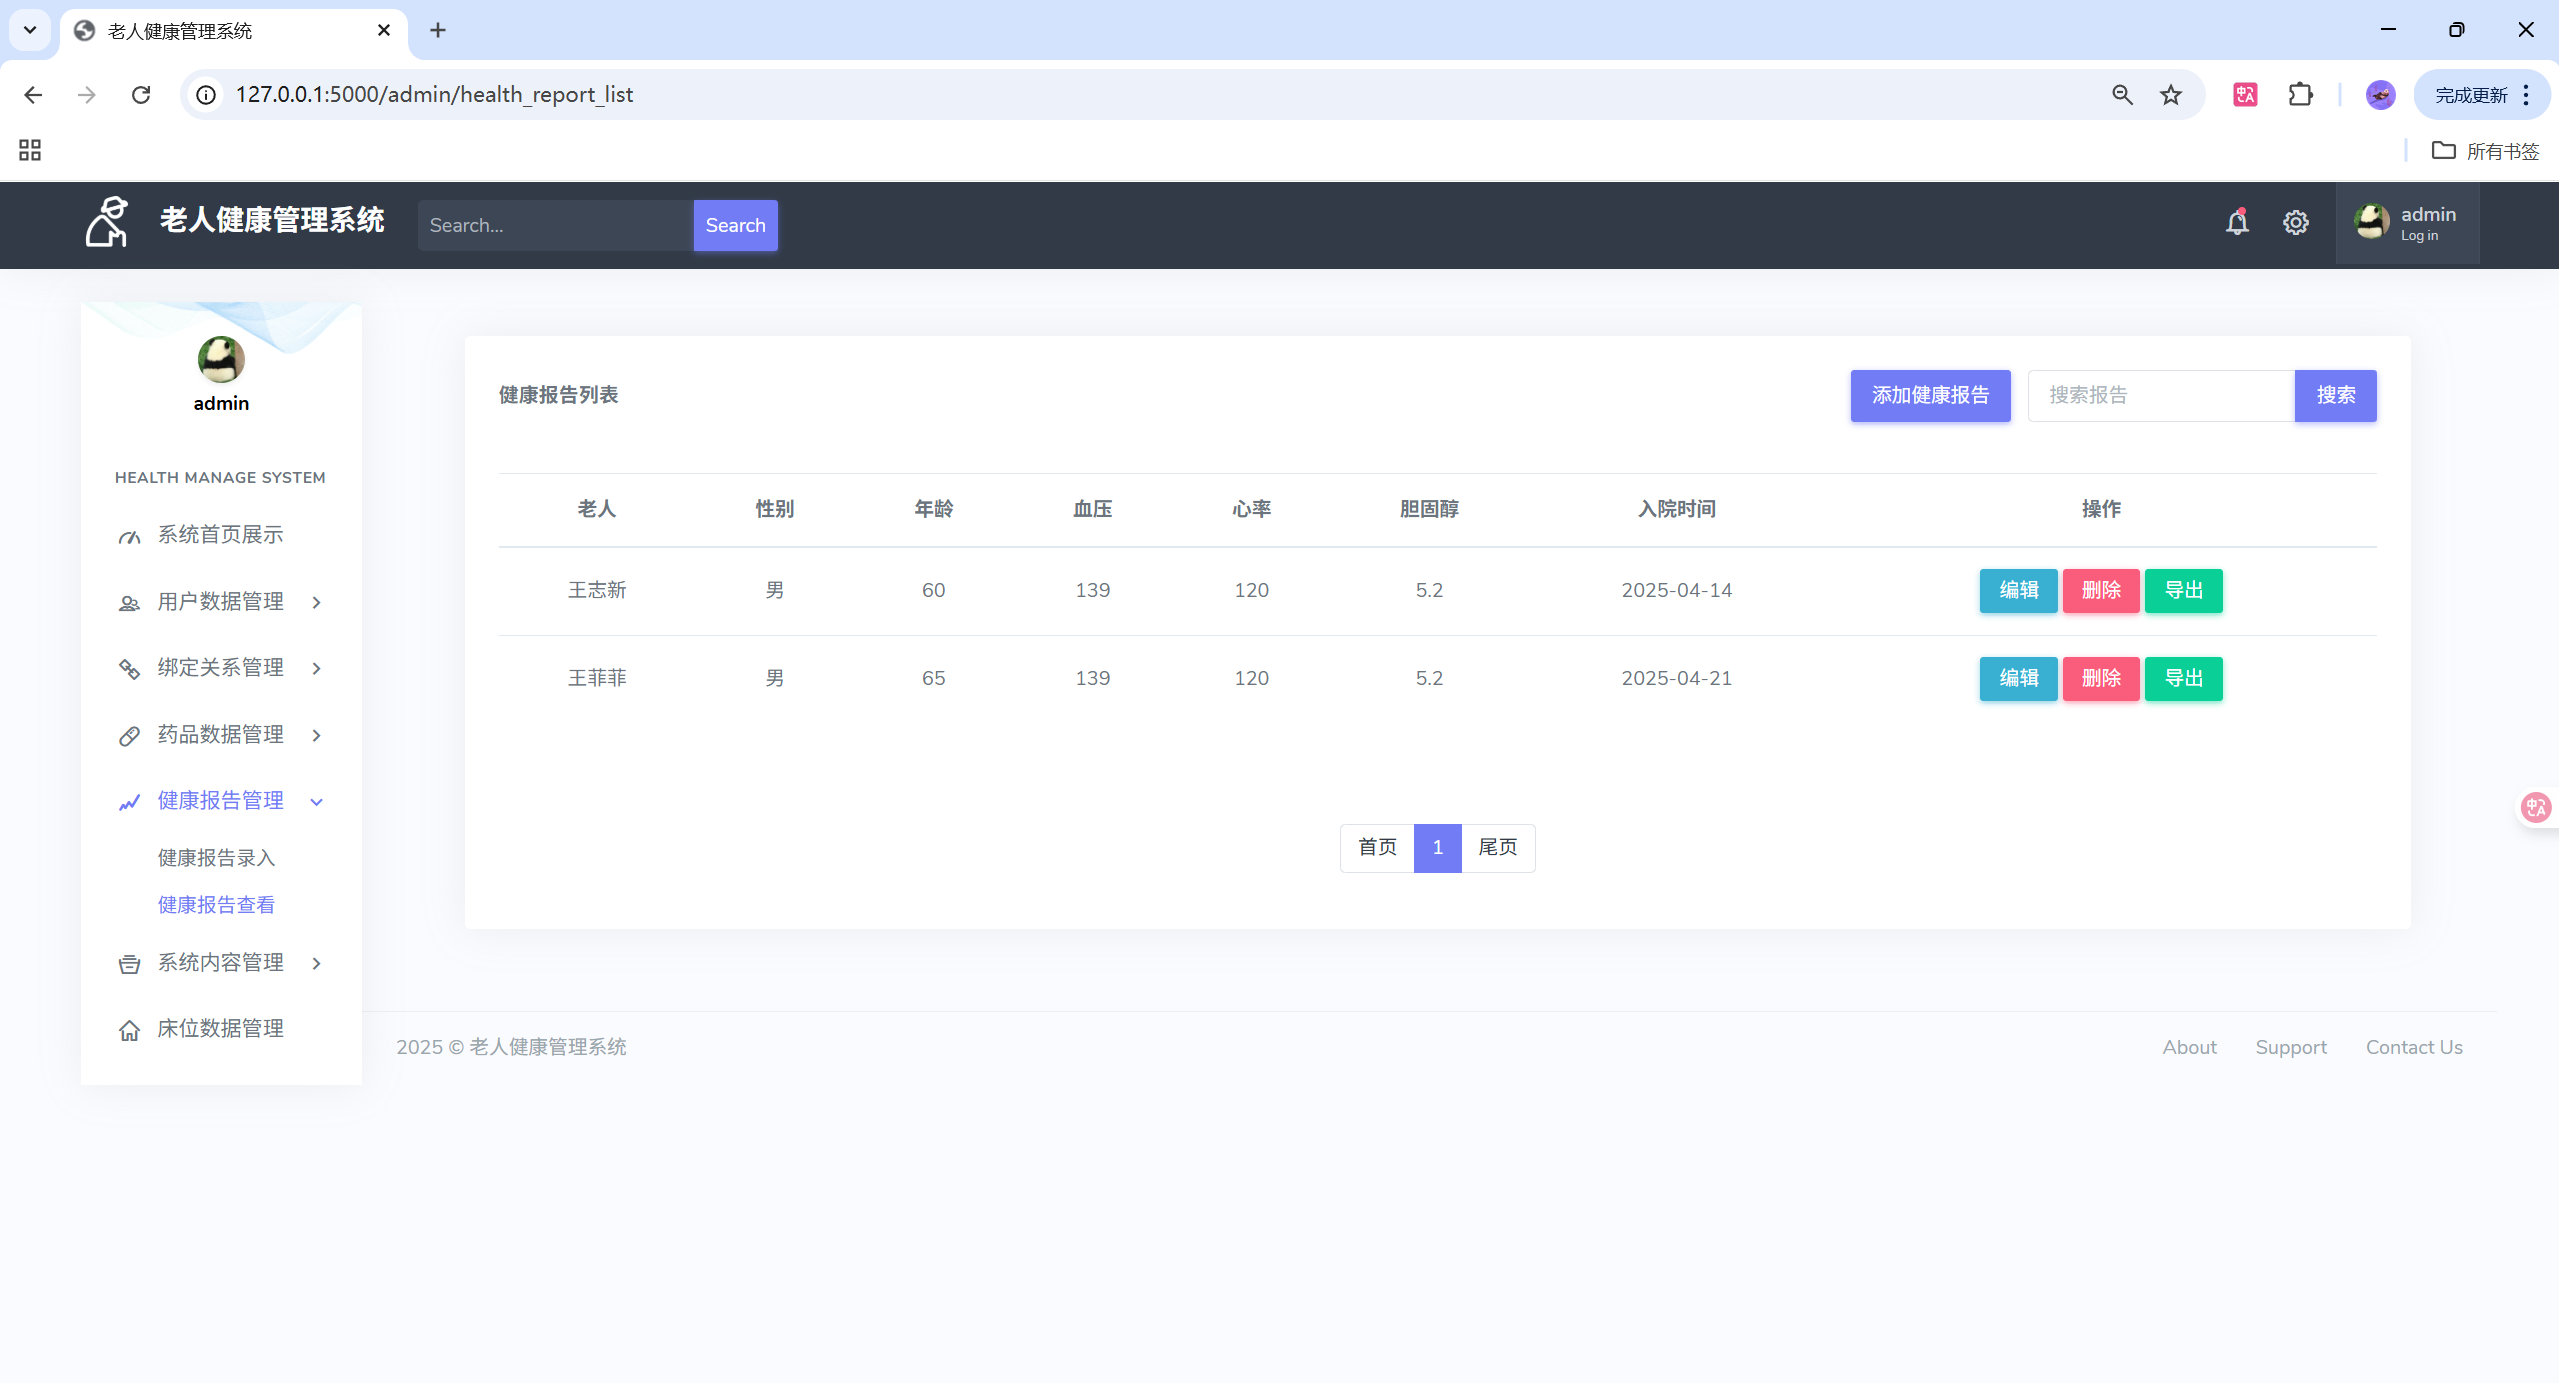
Task: Open browser extensions puzzle icon
Action: [x=2300, y=94]
